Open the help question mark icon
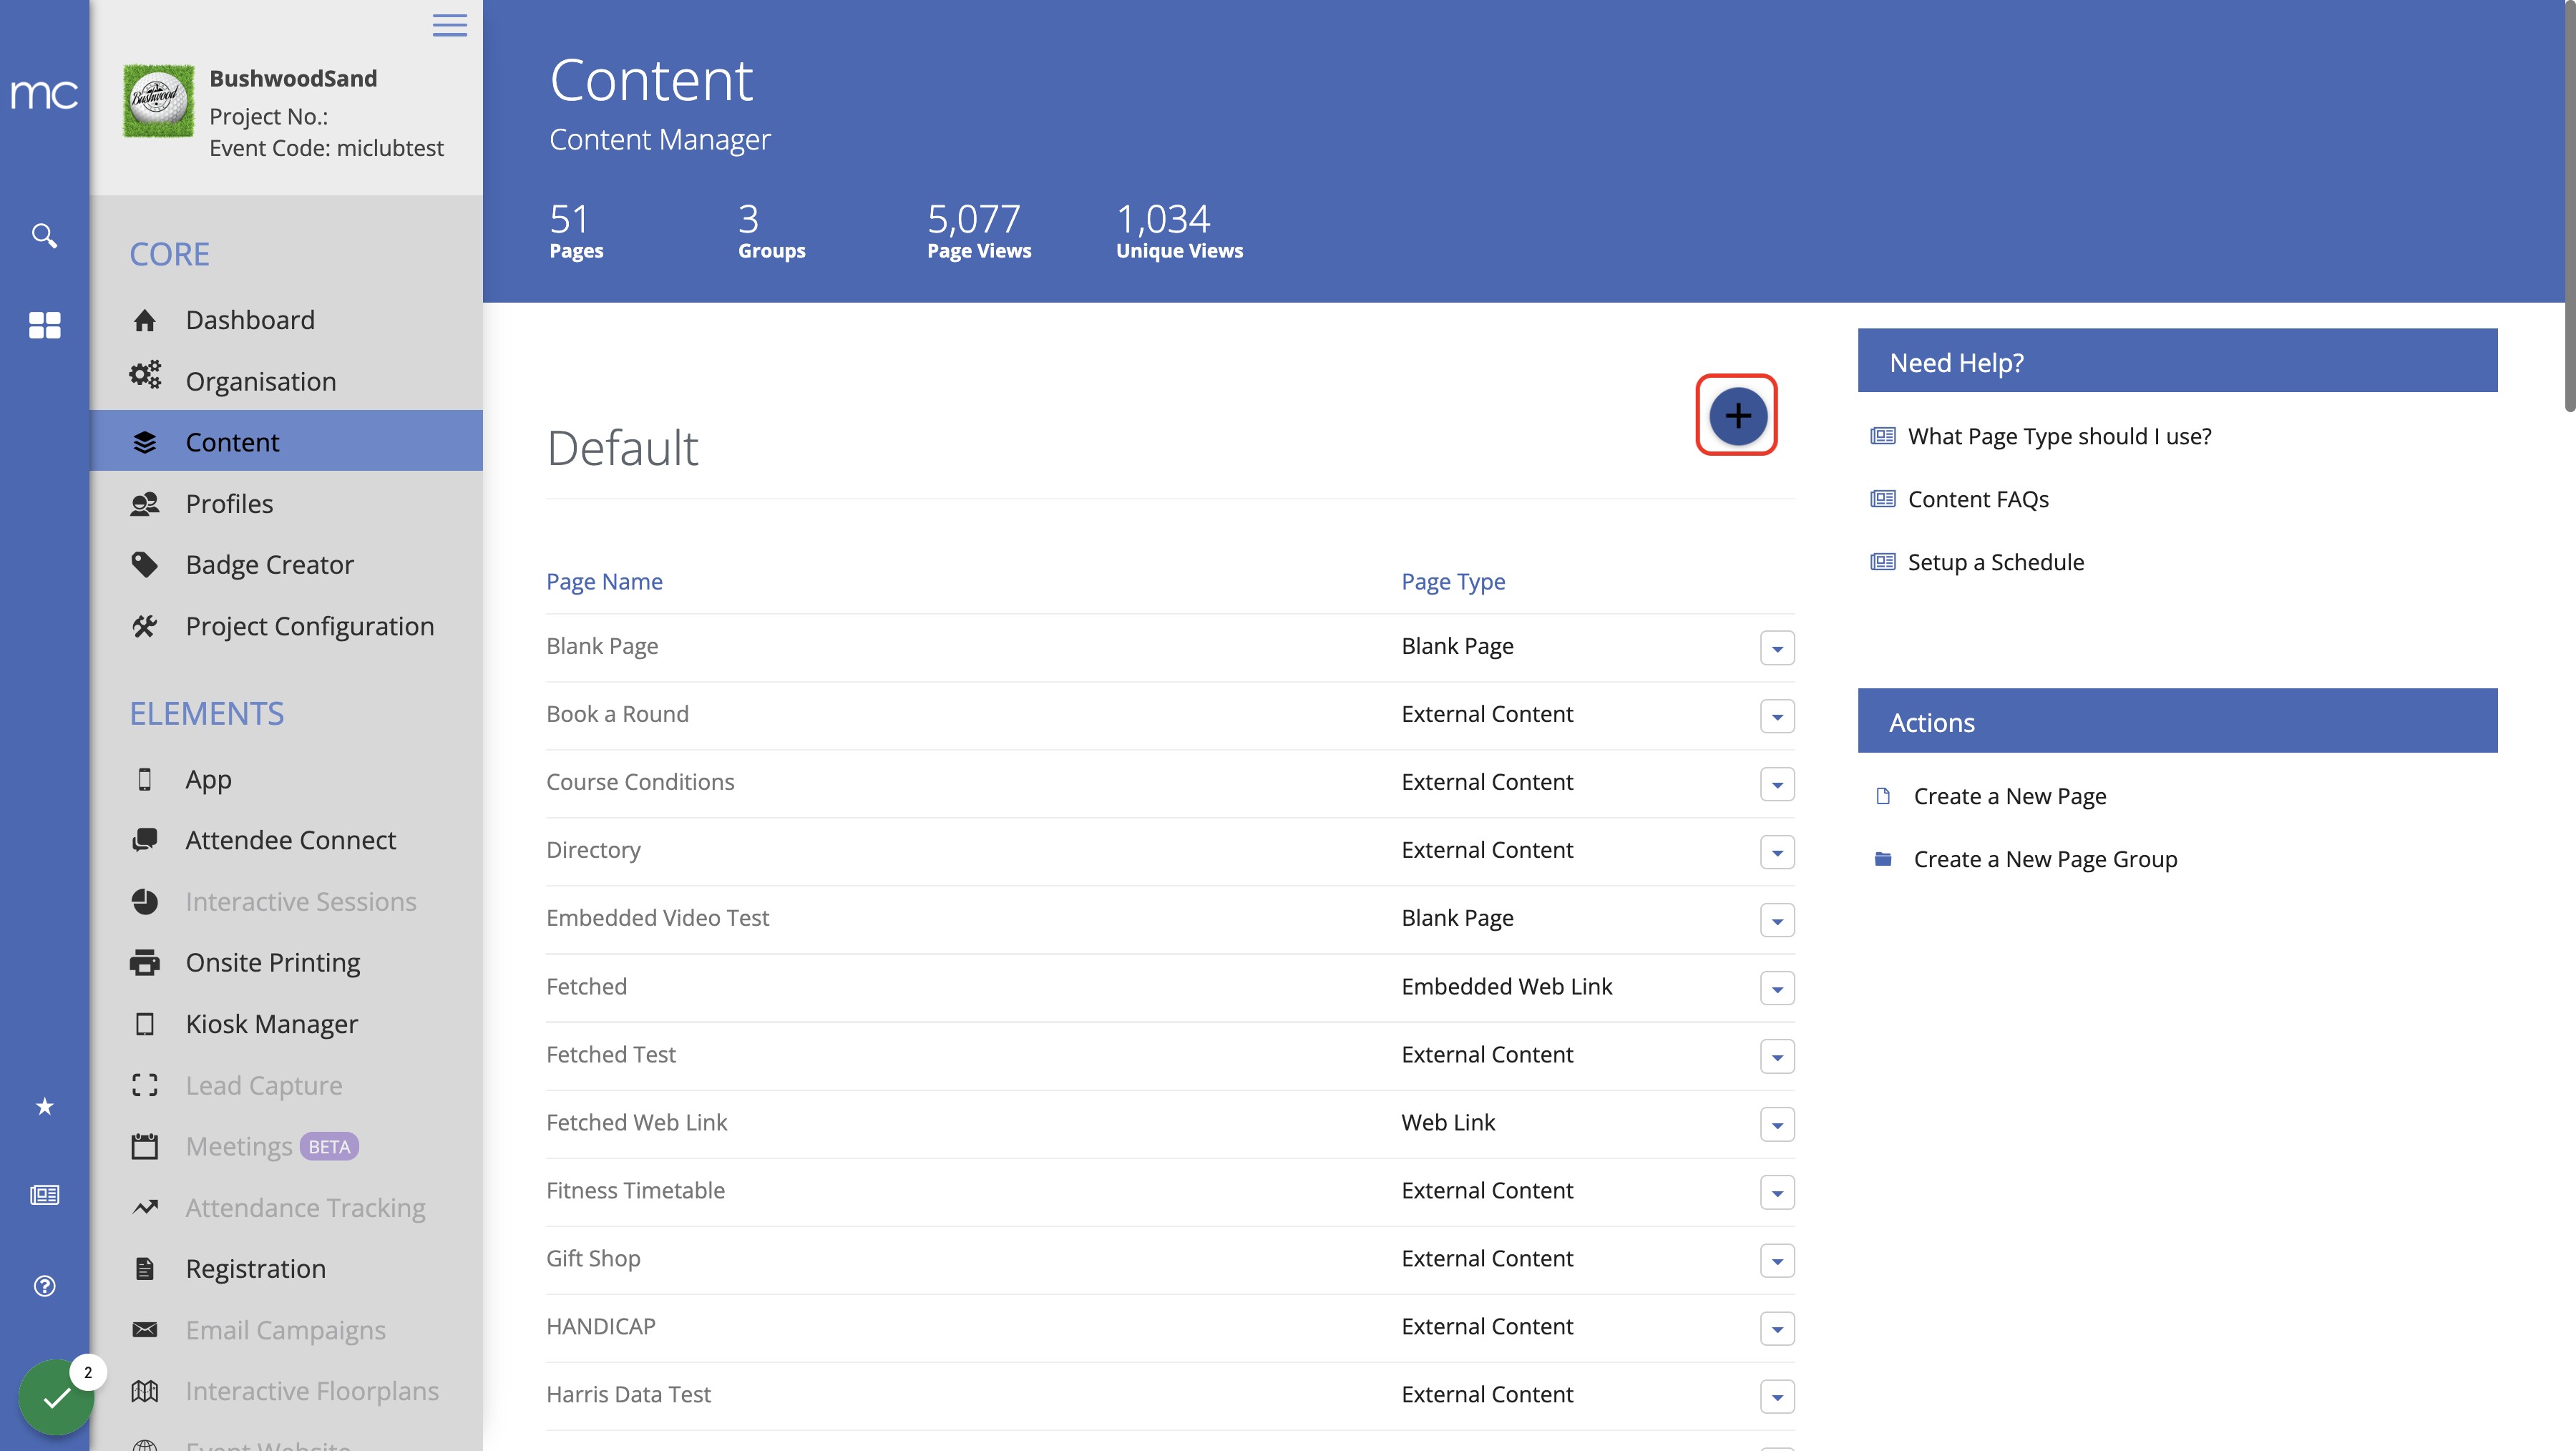Screen dimensions: 2576x1451 (x=44, y=1286)
